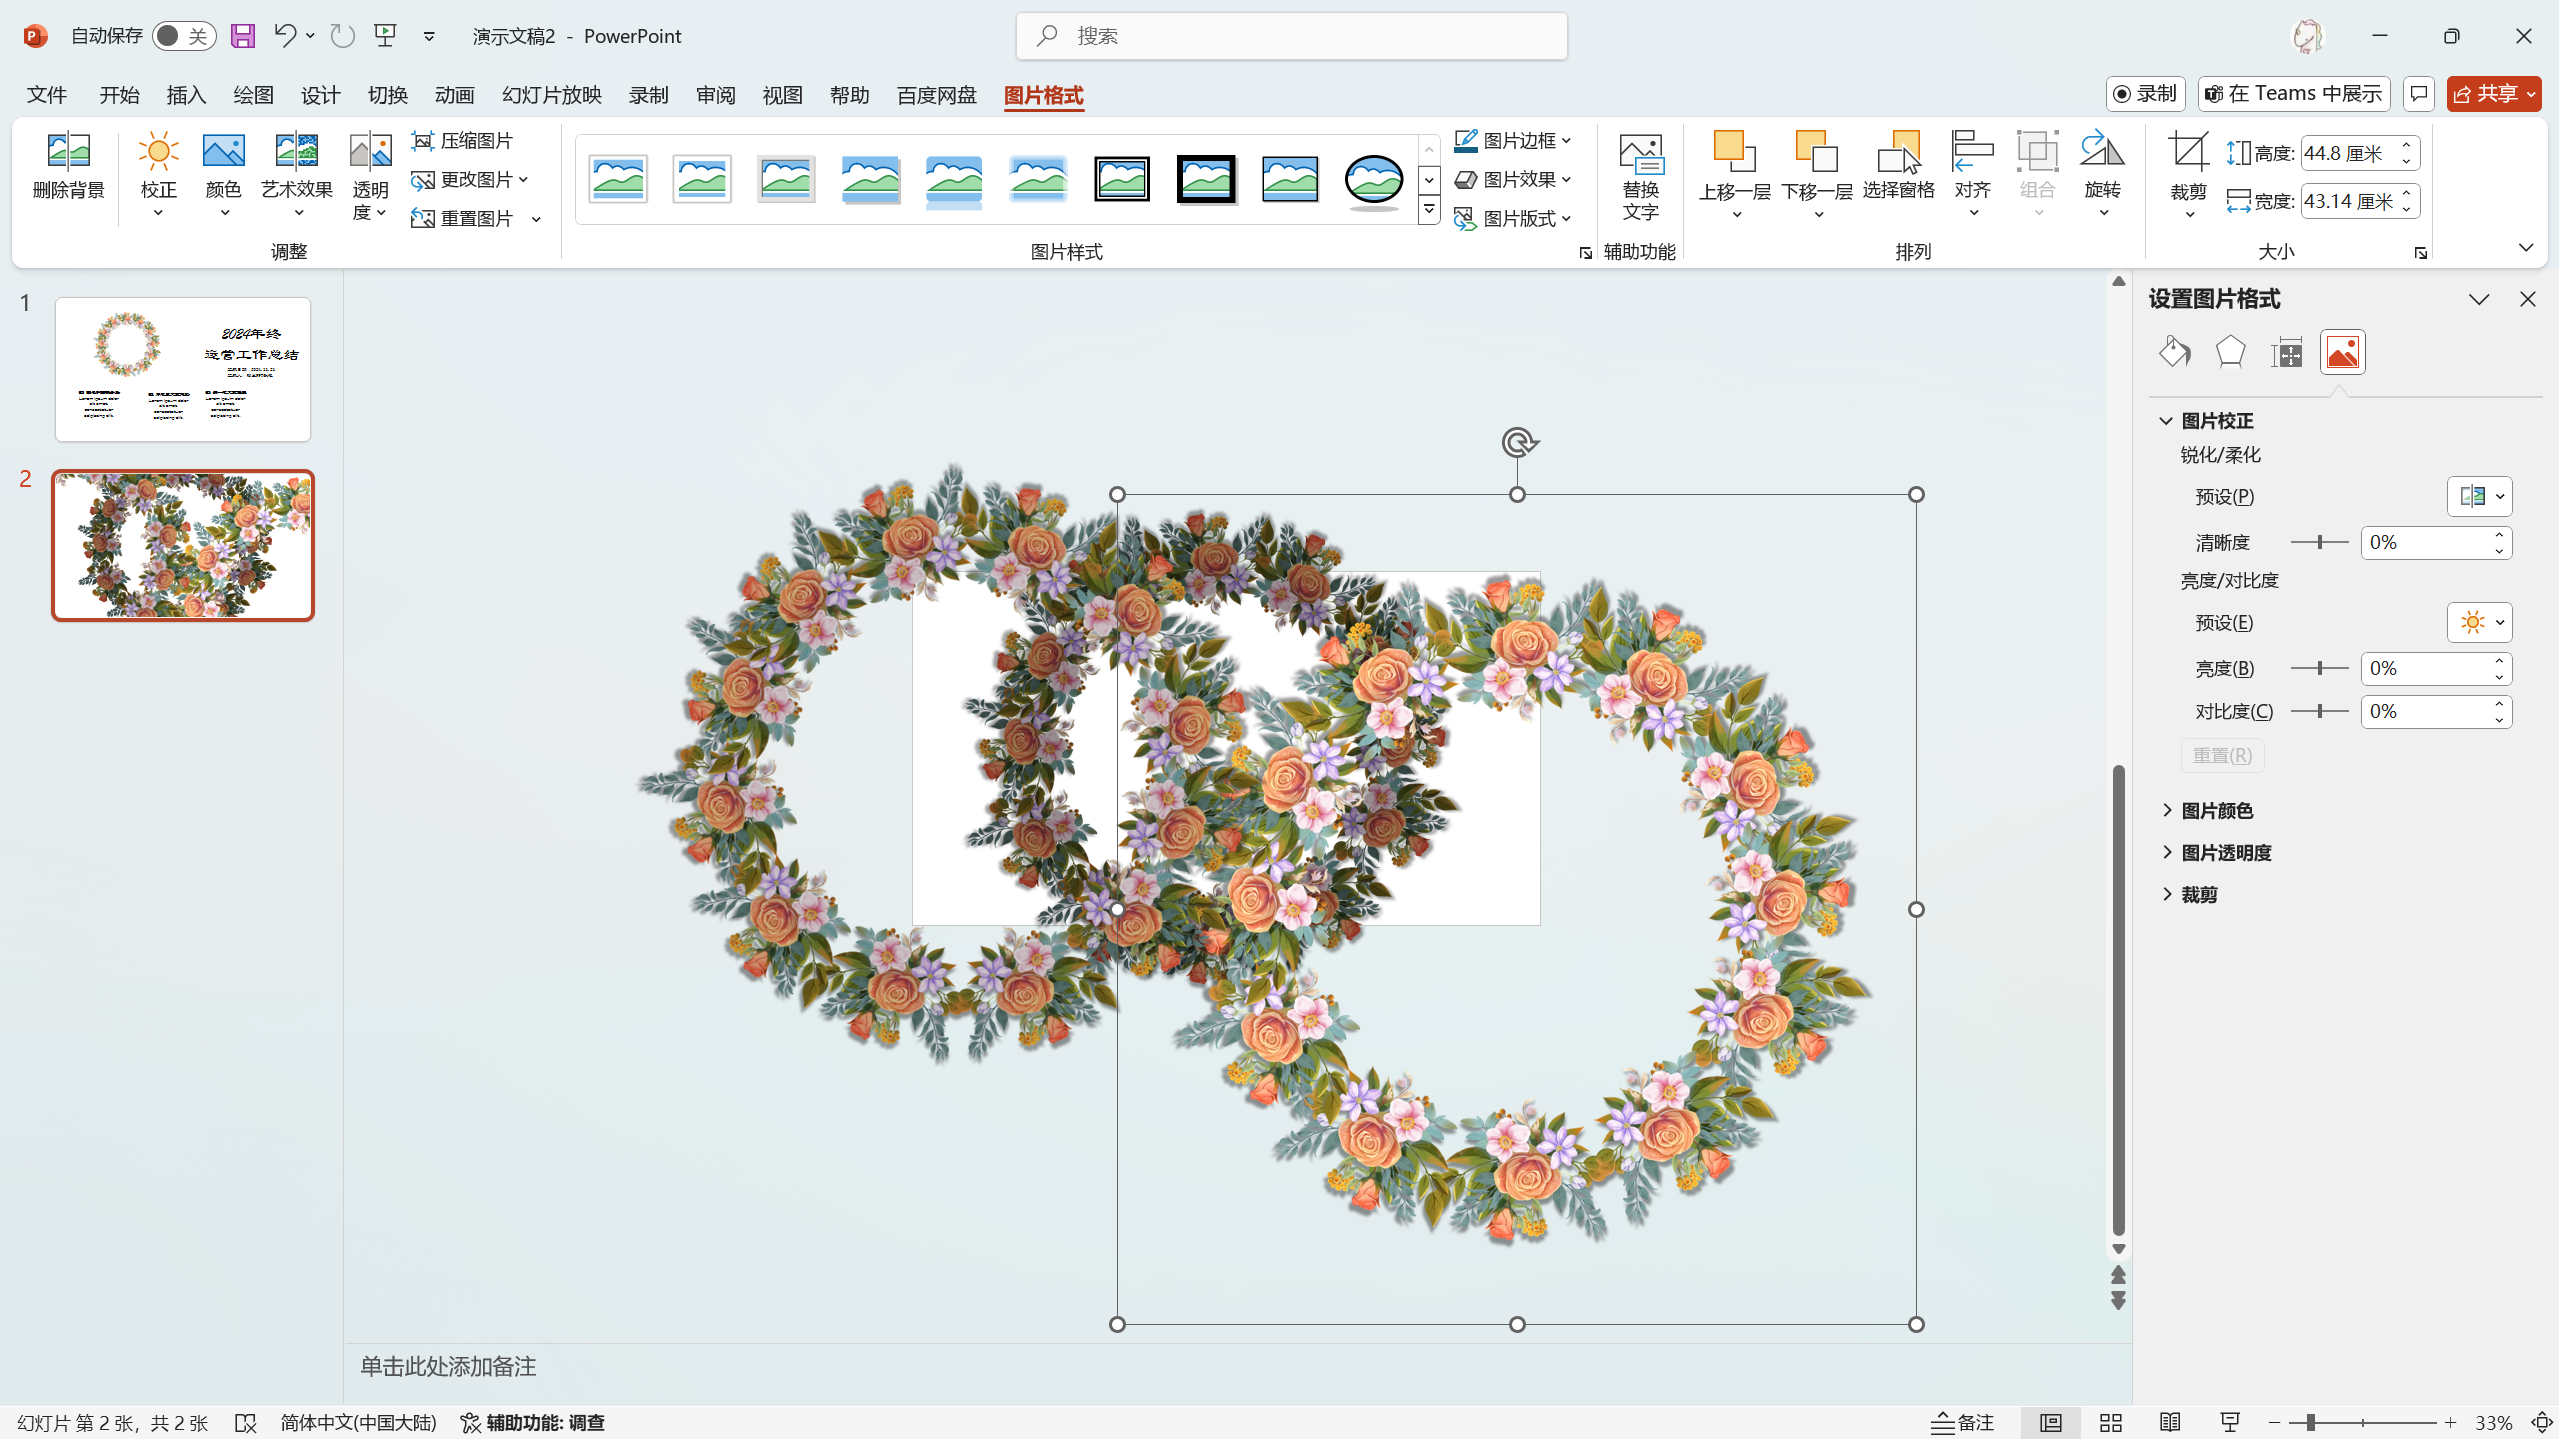Toggle Normal view button in status bar
Screen dimensions: 2559x1440
pyautogui.click(x=2050, y=1422)
